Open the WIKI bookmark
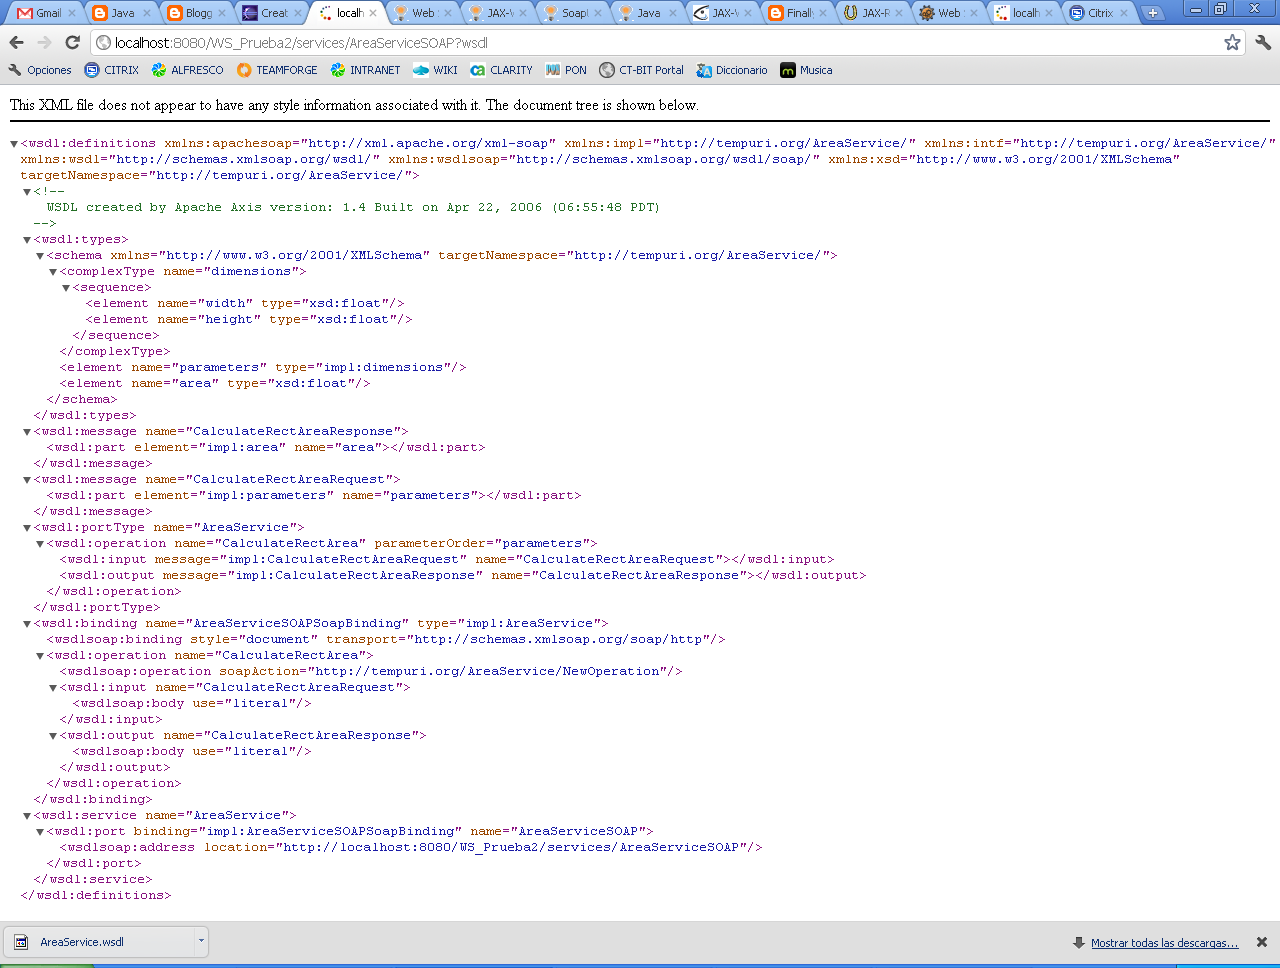This screenshot has width=1280, height=968. pos(435,70)
